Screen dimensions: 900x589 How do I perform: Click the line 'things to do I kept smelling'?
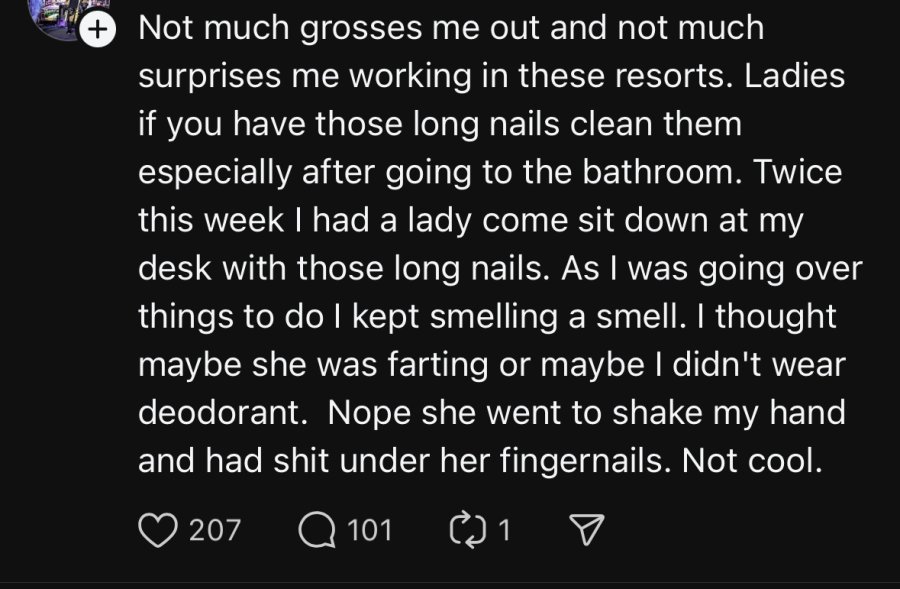click(x=487, y=317)
